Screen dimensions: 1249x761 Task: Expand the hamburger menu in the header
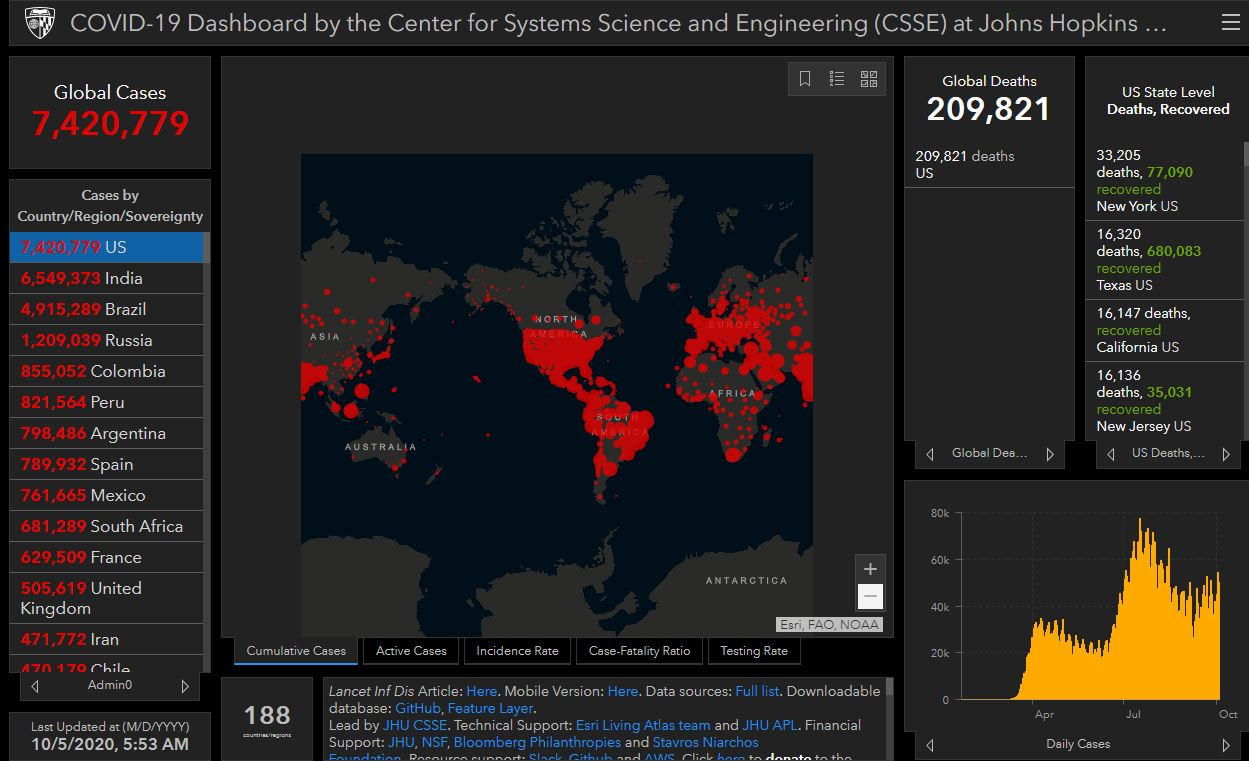(1229, 22)
